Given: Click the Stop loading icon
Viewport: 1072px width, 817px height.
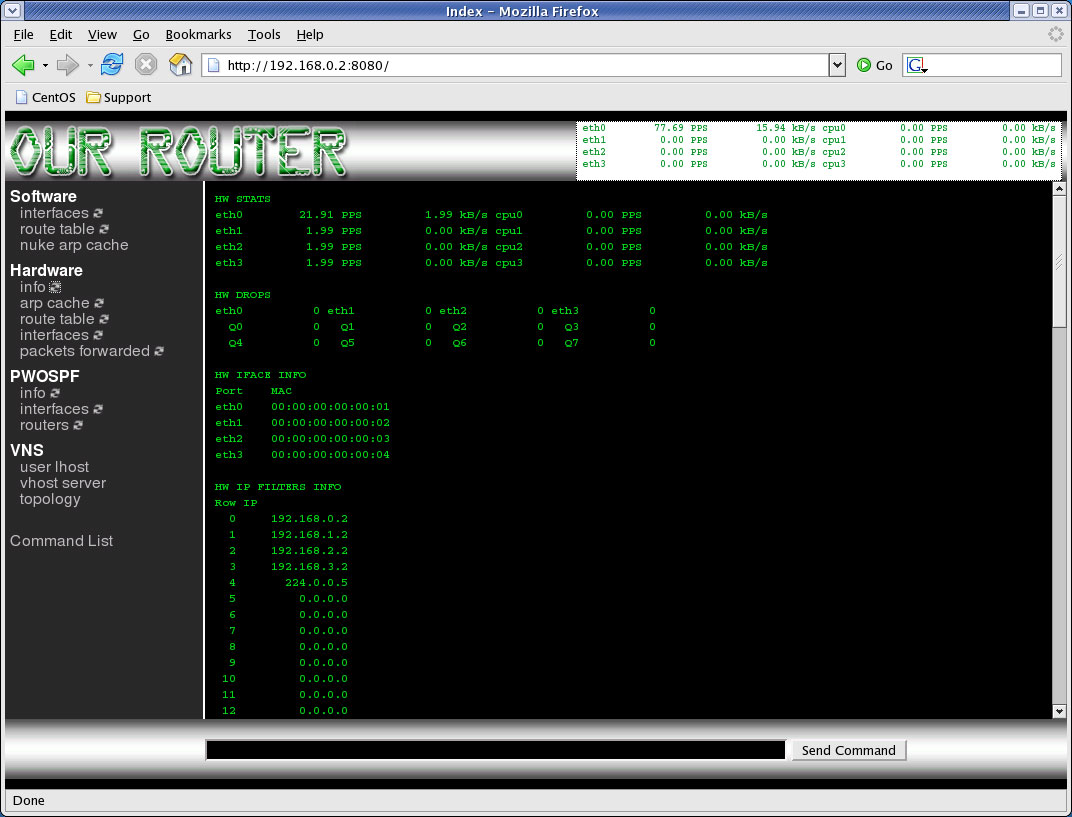Looking at the screenshot, I should 146,65.
